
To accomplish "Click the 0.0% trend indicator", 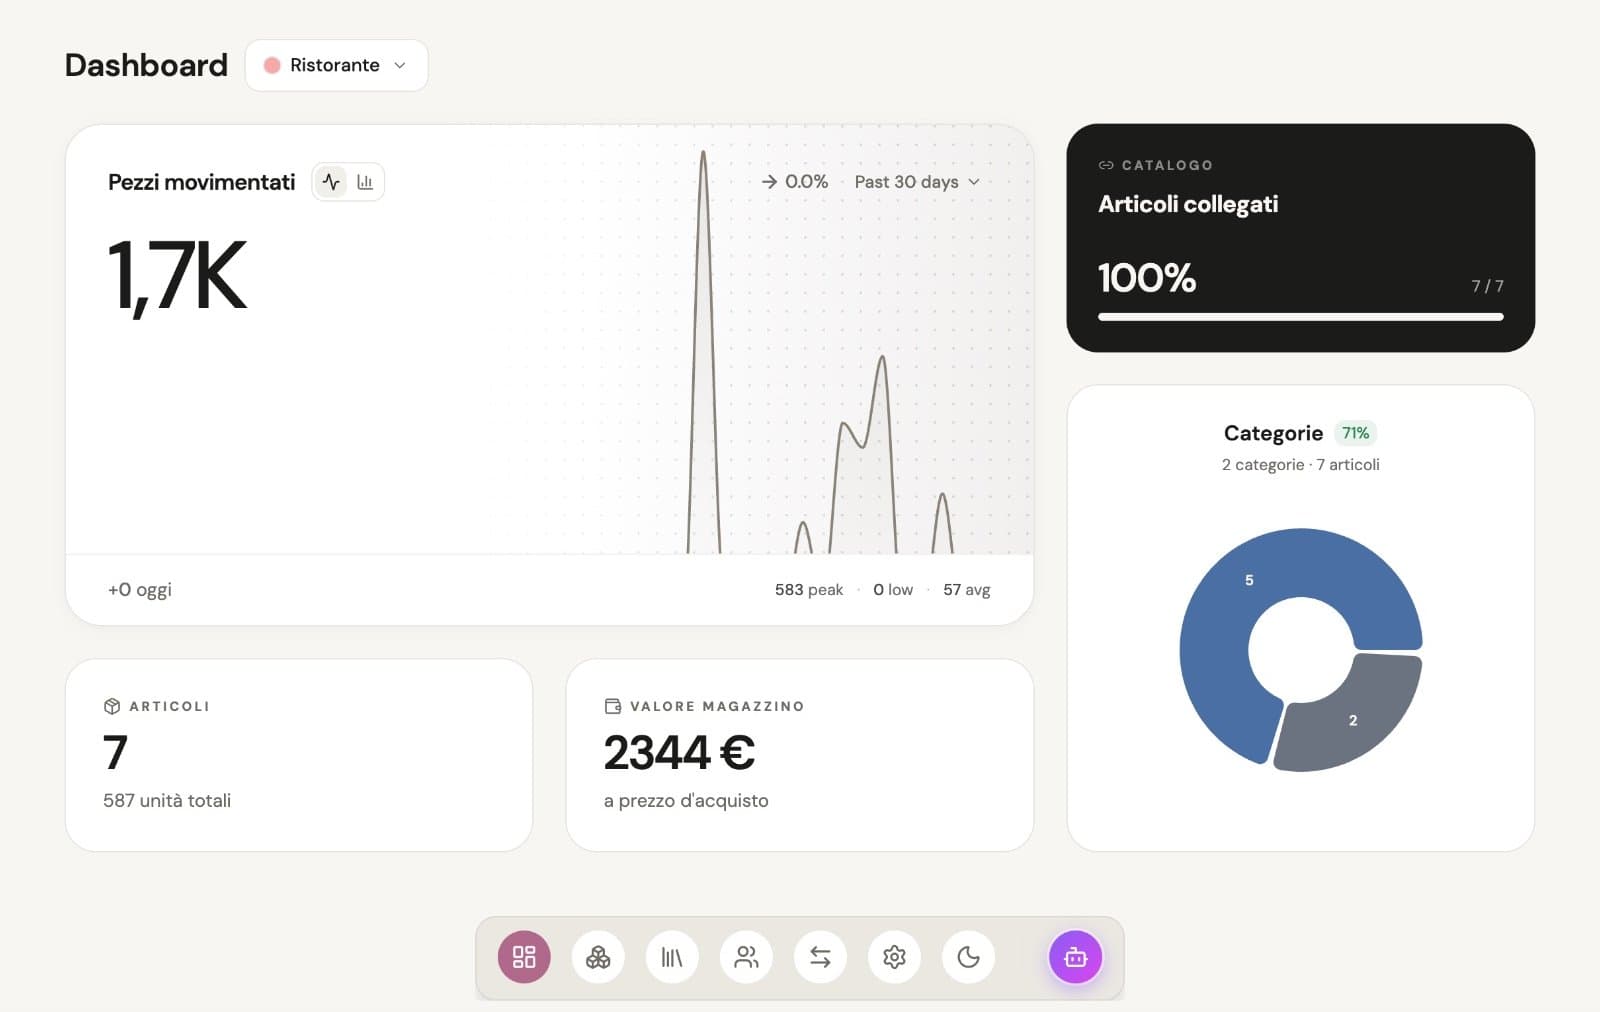I will pyautogui.click(x=795, y=182).
